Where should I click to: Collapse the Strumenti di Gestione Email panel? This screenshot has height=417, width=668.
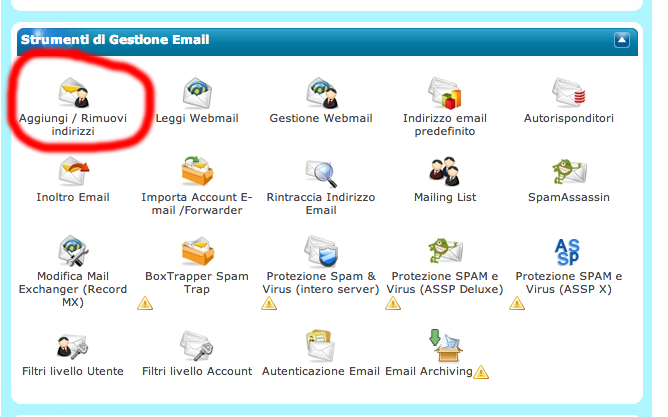point(622,41)
